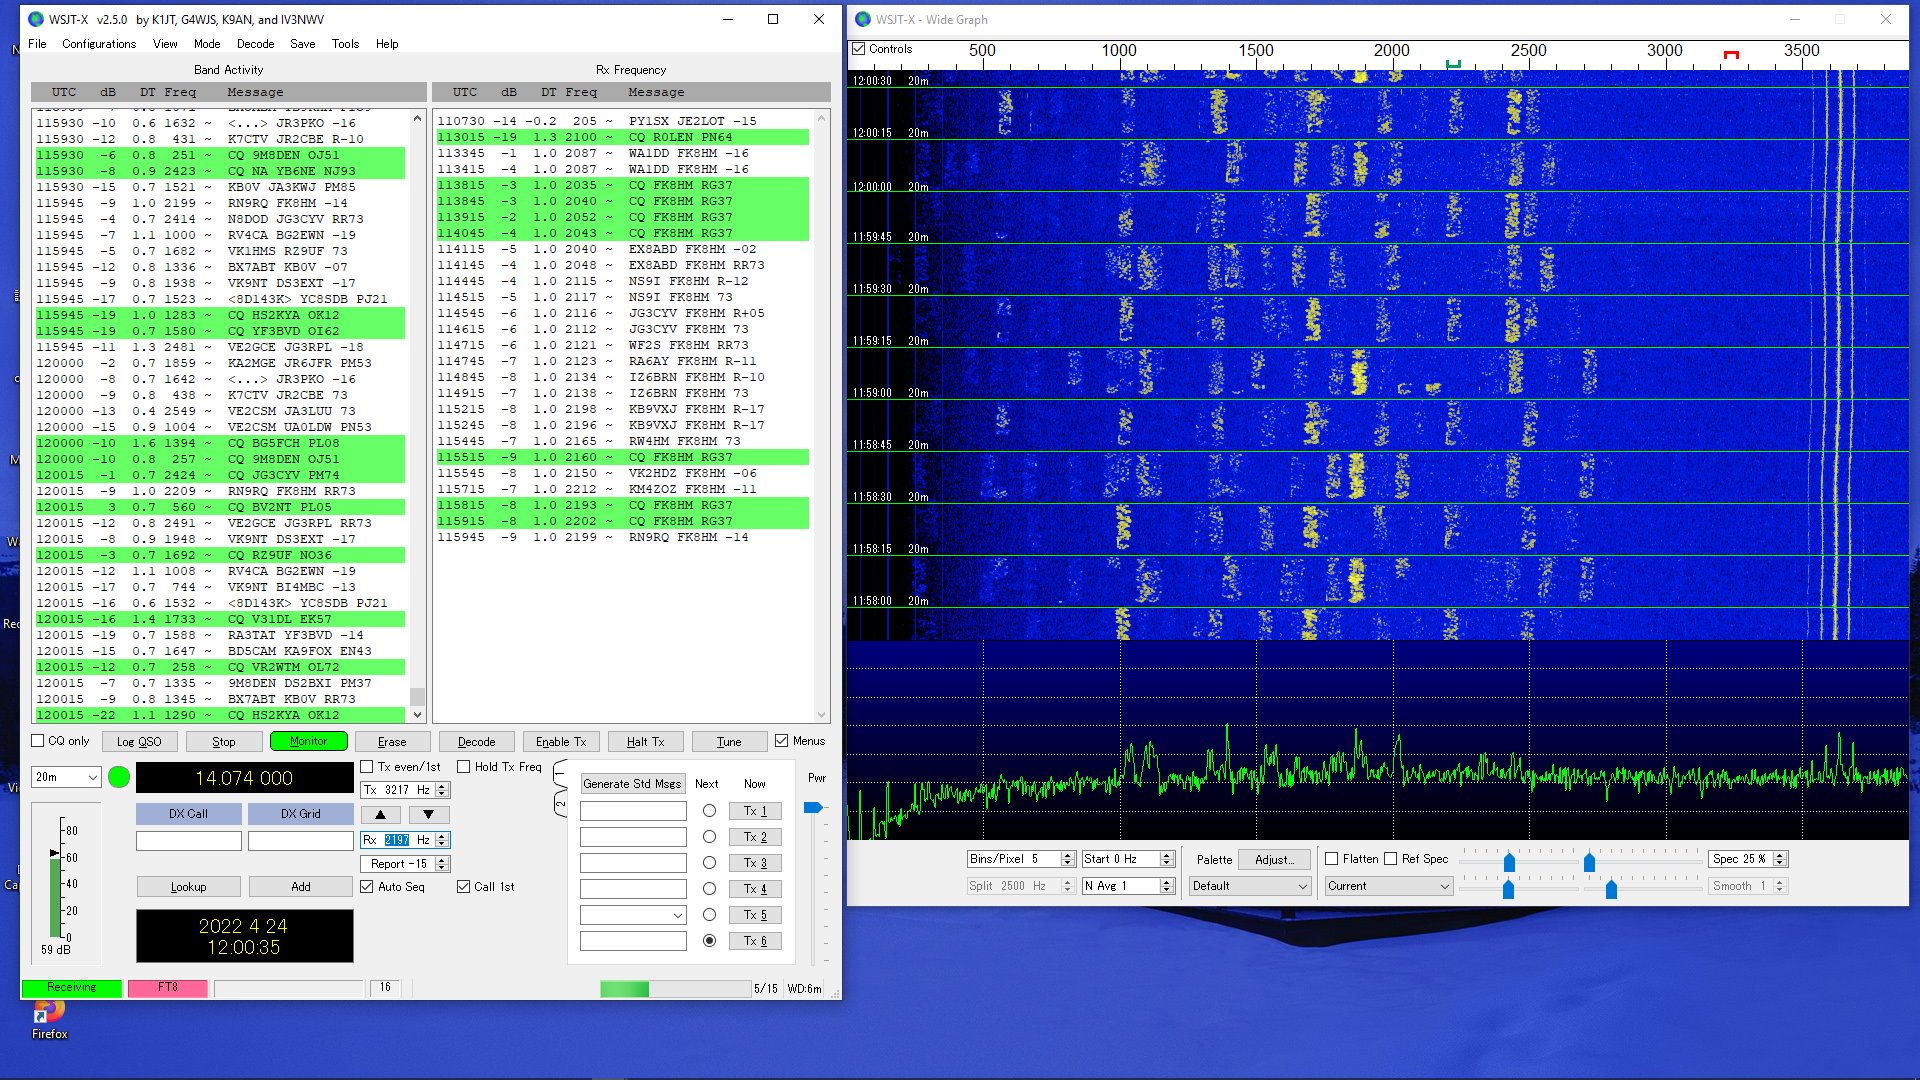This screenshot has height=1080, width=1920.
Task: Click the green sync indicator circle
Action: coord(118,777)
